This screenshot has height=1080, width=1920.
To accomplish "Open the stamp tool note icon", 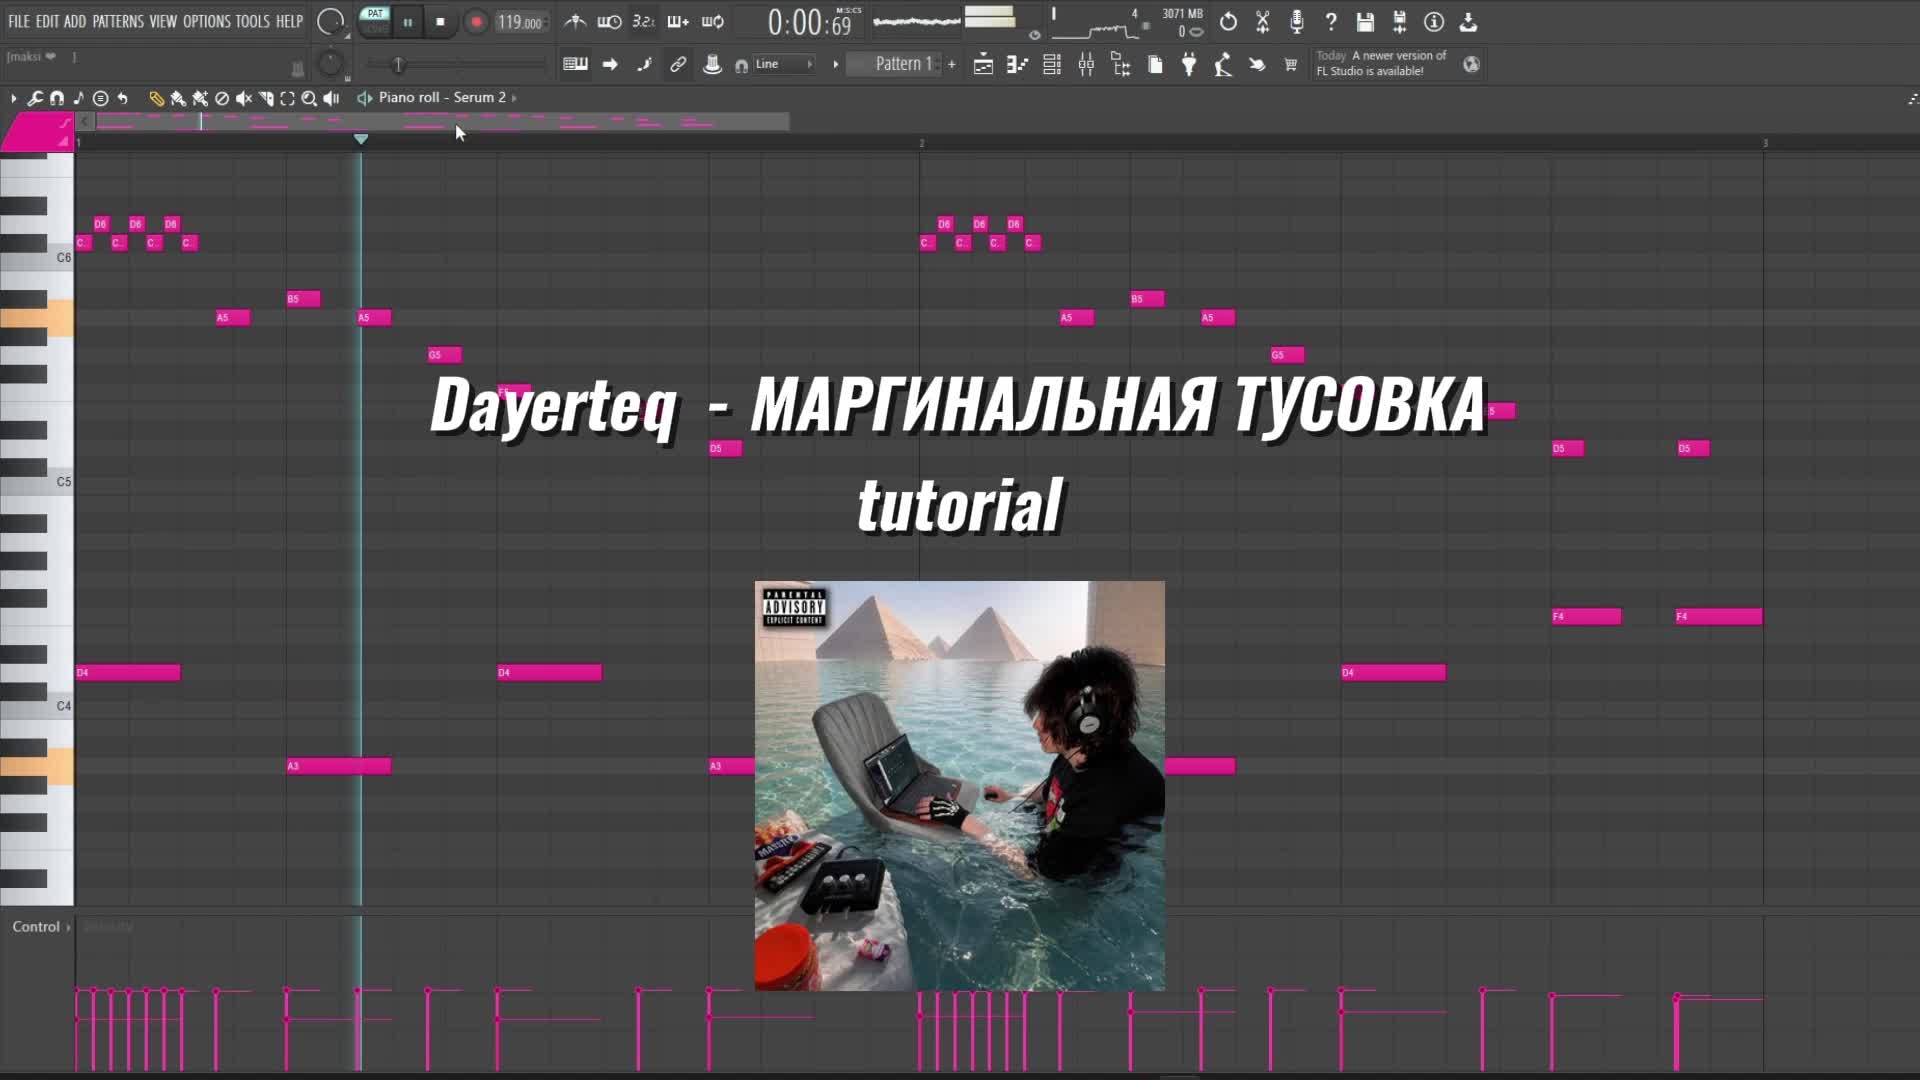I will pyautogui.click(x=78, y=98).
